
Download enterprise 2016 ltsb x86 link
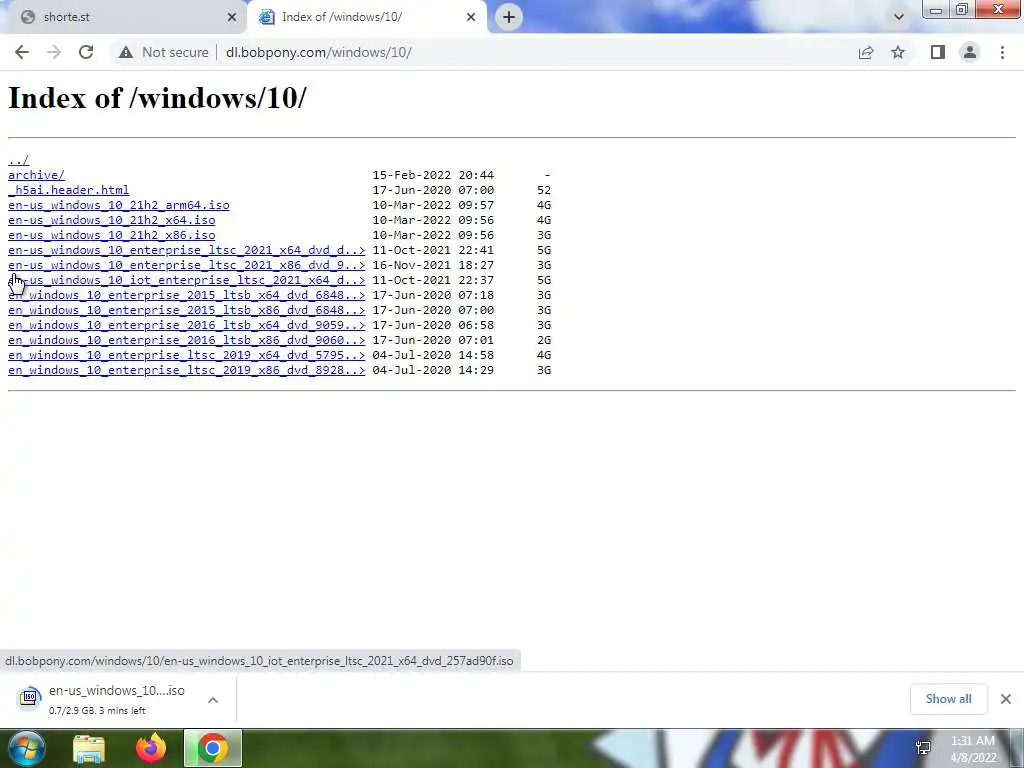[x=187, y=340]
